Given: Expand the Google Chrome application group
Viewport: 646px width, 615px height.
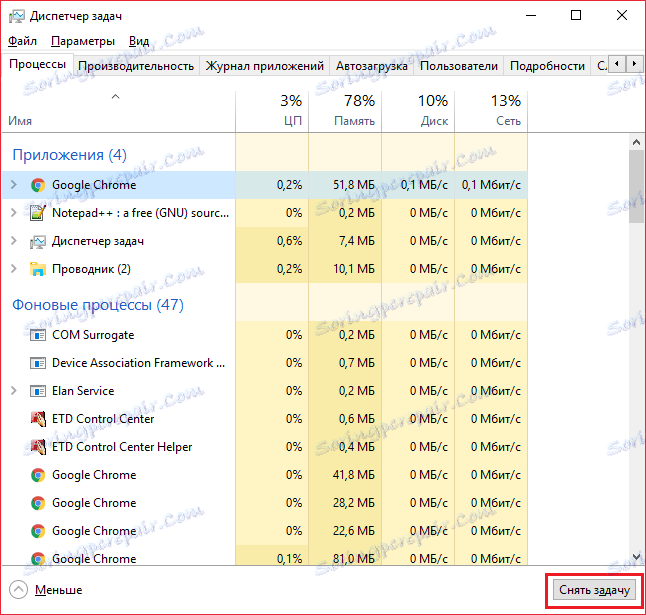Looking at the screenshot, I should (13, 185).
